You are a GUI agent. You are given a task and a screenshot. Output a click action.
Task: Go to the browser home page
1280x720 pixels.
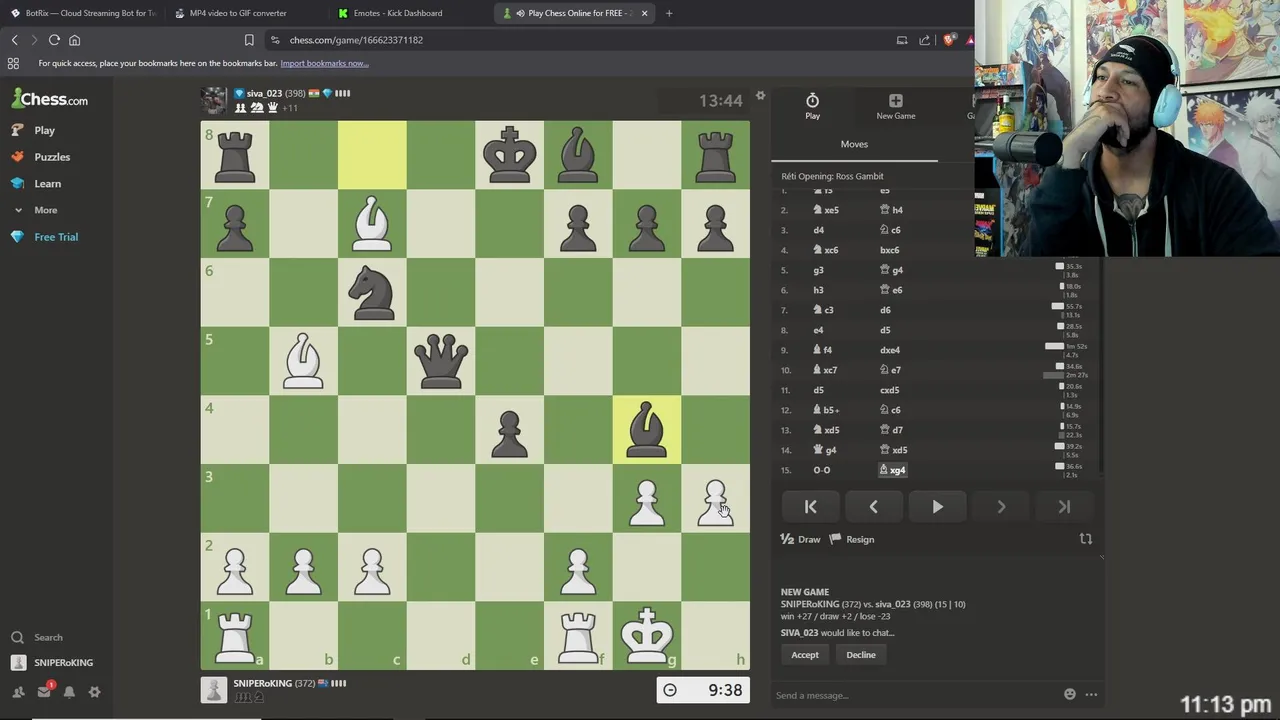[74, 40]
